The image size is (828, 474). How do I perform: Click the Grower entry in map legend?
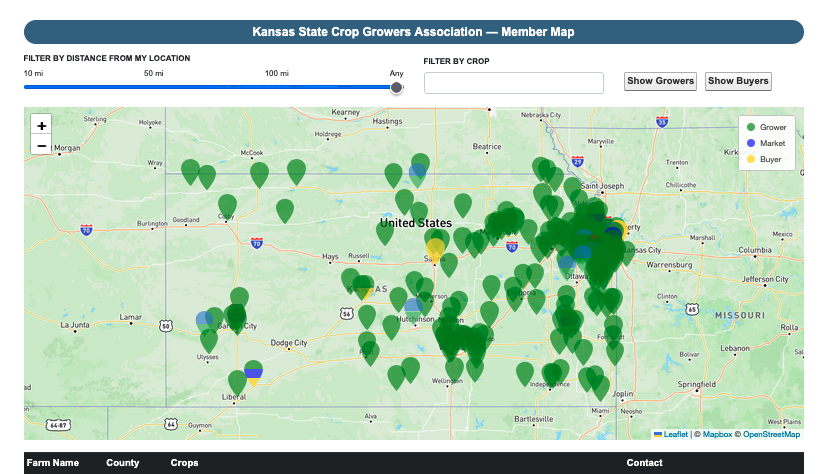(x=766, y=127)
